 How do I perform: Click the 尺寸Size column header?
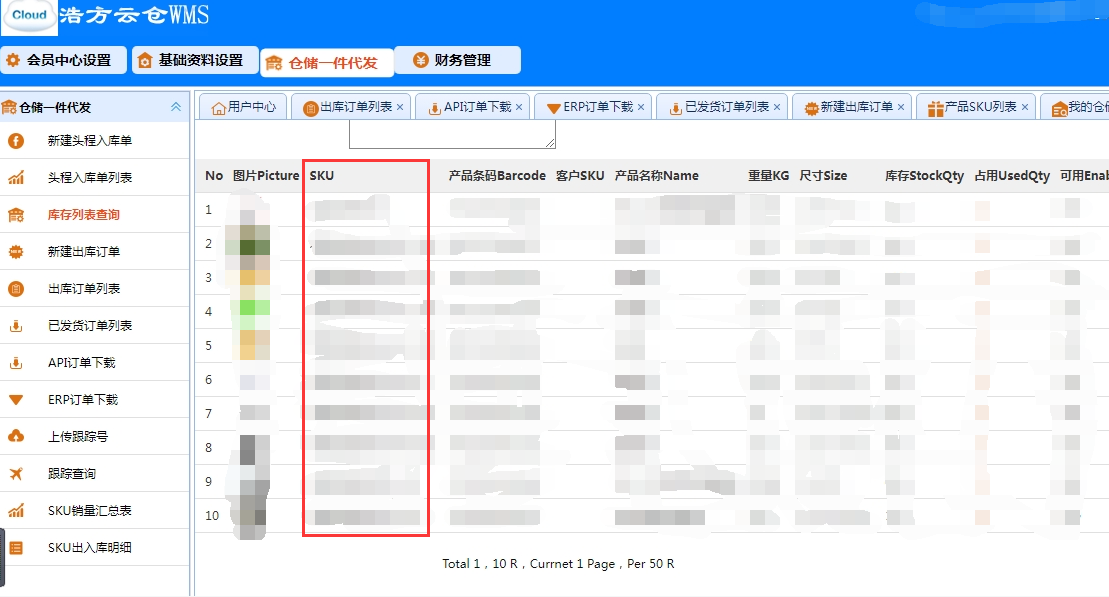tap(823, 175)
